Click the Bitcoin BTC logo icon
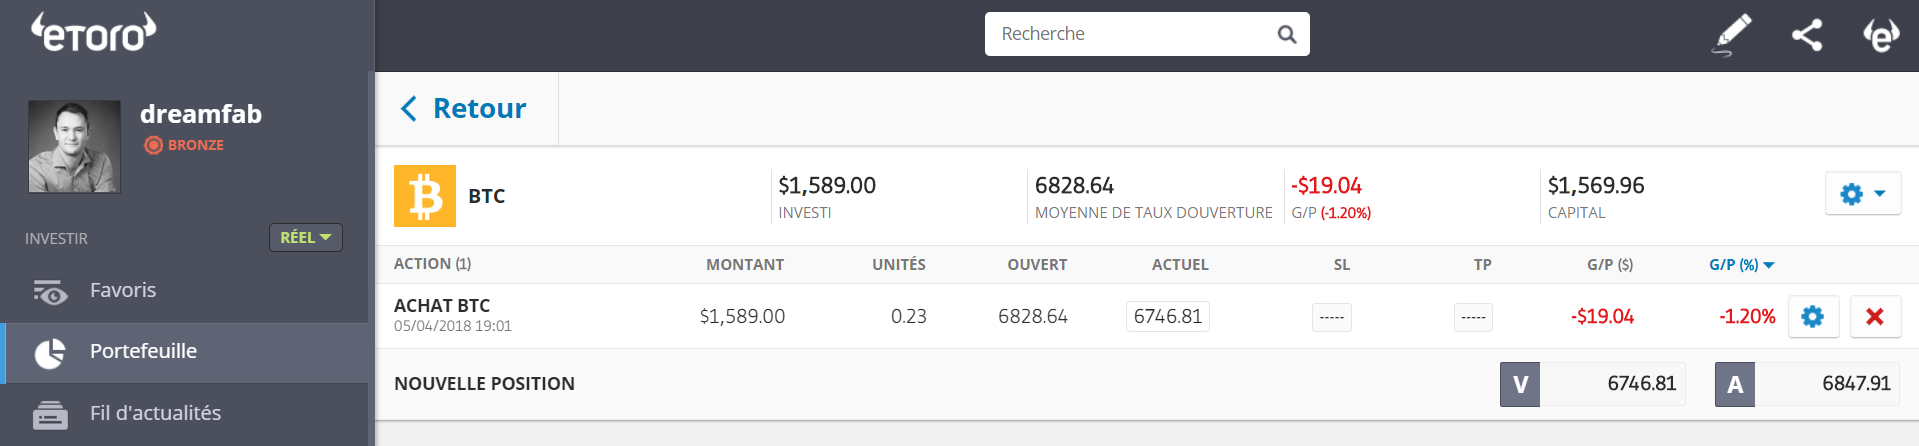Viewport: 1919px width, 446px height. (x=425, y=196)
